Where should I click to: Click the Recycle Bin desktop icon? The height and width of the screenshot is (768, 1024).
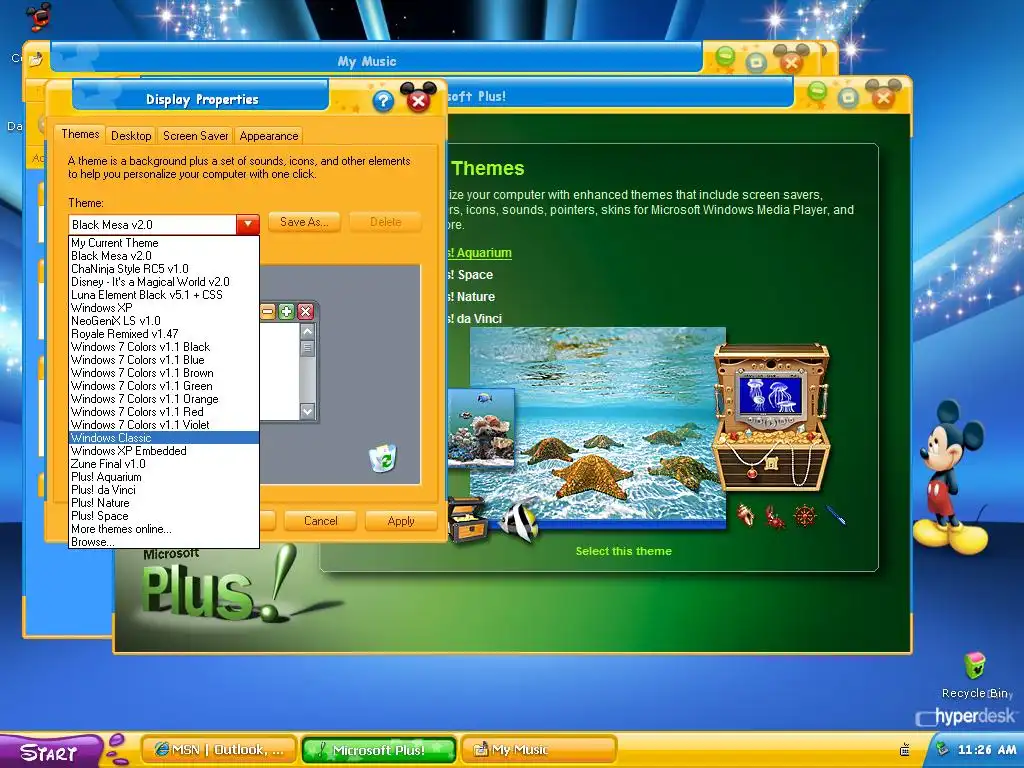(975, 666)
